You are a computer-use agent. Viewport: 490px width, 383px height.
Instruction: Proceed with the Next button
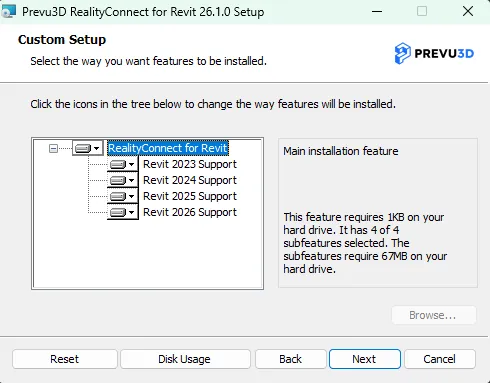(x=365, y=359)
